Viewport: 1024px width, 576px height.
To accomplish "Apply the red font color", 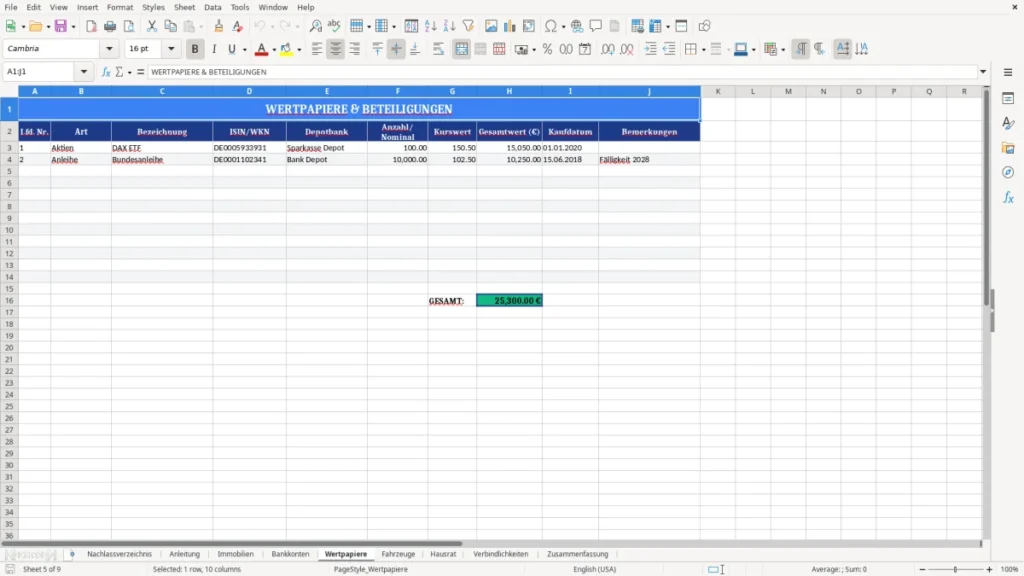I will tap(261, 49).
